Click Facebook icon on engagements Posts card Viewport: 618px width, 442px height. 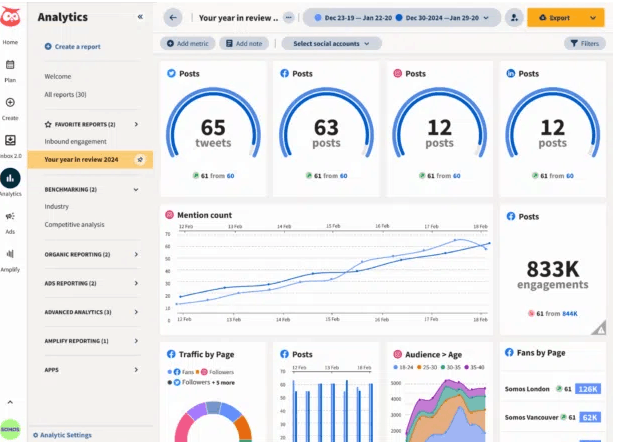coord(511,216)
